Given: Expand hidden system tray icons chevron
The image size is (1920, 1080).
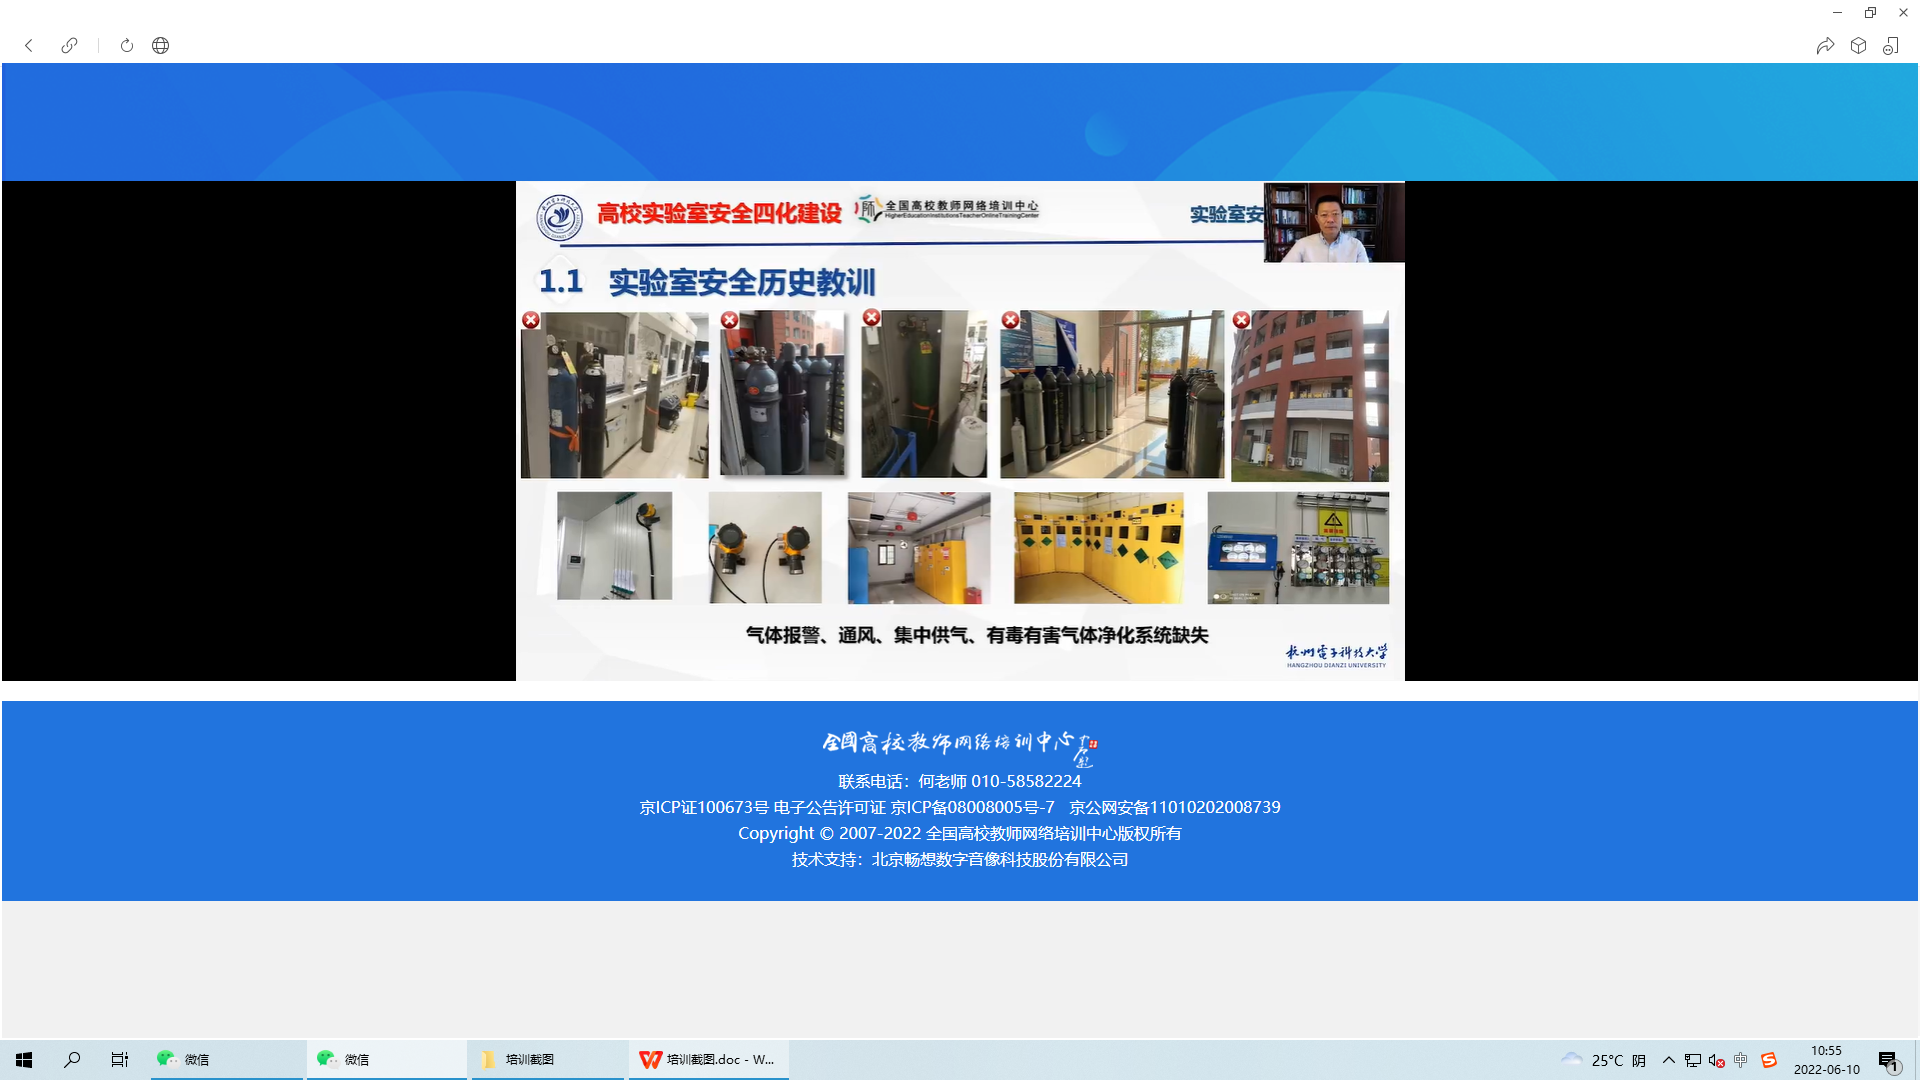Looking at the screenshot, I should pos(1668,1060).
